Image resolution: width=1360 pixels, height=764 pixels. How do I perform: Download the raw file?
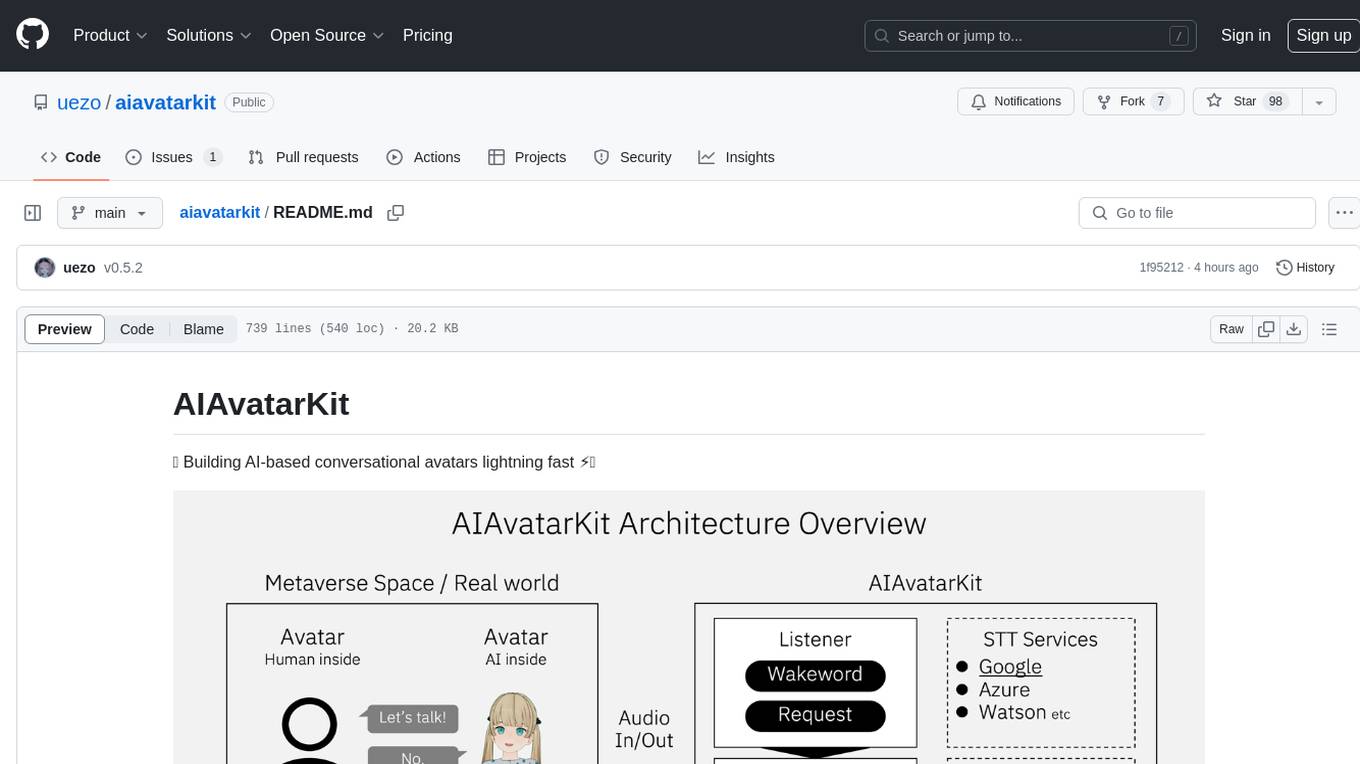(1293, 329)
